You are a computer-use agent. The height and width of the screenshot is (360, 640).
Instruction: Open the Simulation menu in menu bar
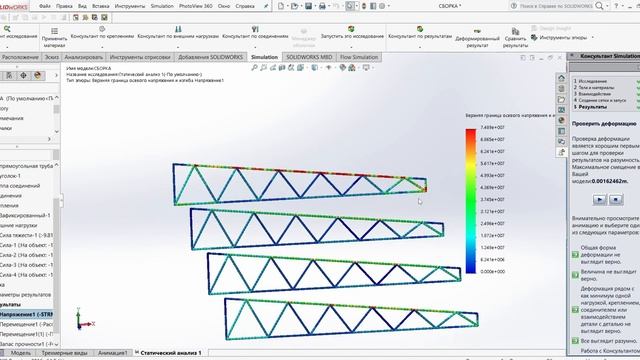point(162,6)
